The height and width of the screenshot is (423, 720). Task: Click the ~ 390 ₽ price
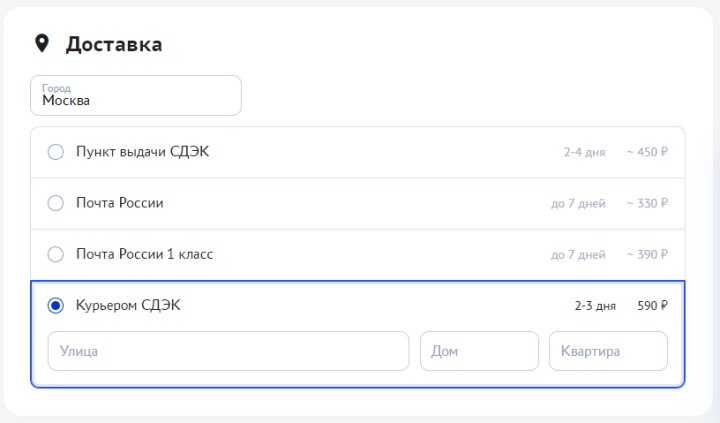[x=647, y=255]
